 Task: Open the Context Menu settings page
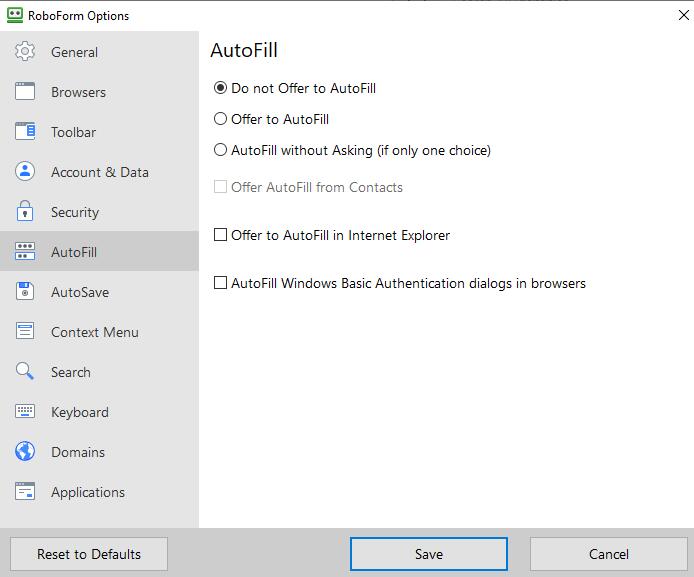(x=94, y=332)
